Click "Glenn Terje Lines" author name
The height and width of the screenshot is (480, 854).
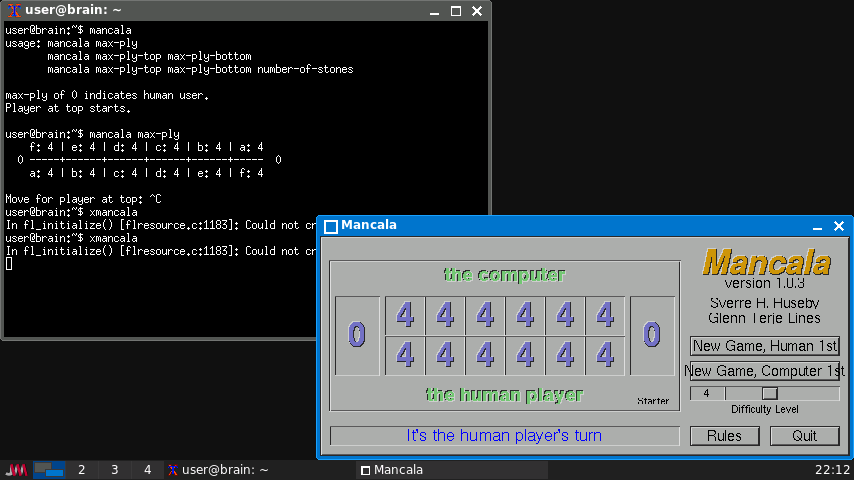pos(765,318)
